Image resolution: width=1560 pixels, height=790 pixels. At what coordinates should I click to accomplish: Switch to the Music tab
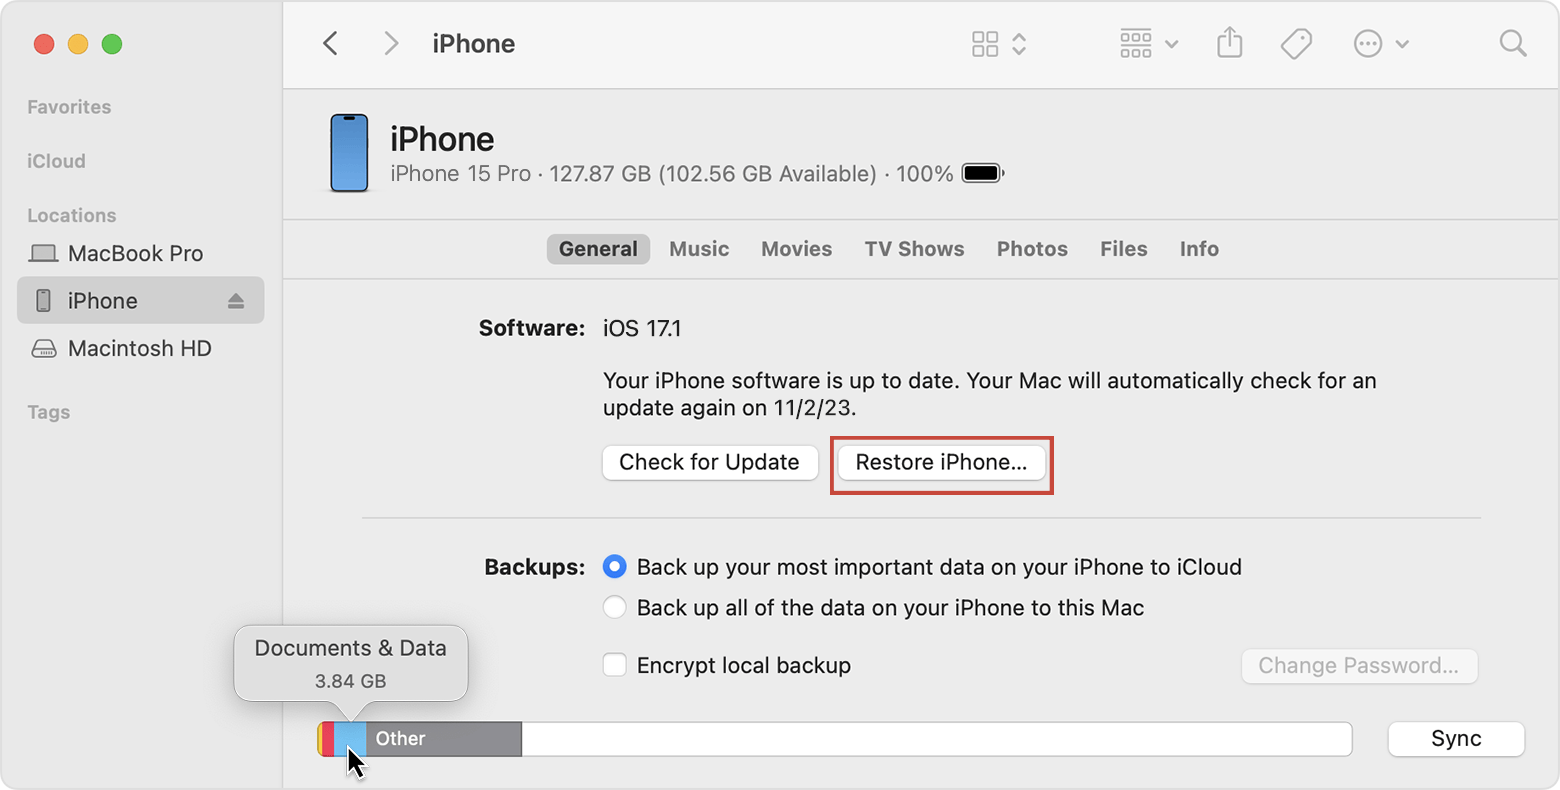pyautogui.click(x=699, y=249)
